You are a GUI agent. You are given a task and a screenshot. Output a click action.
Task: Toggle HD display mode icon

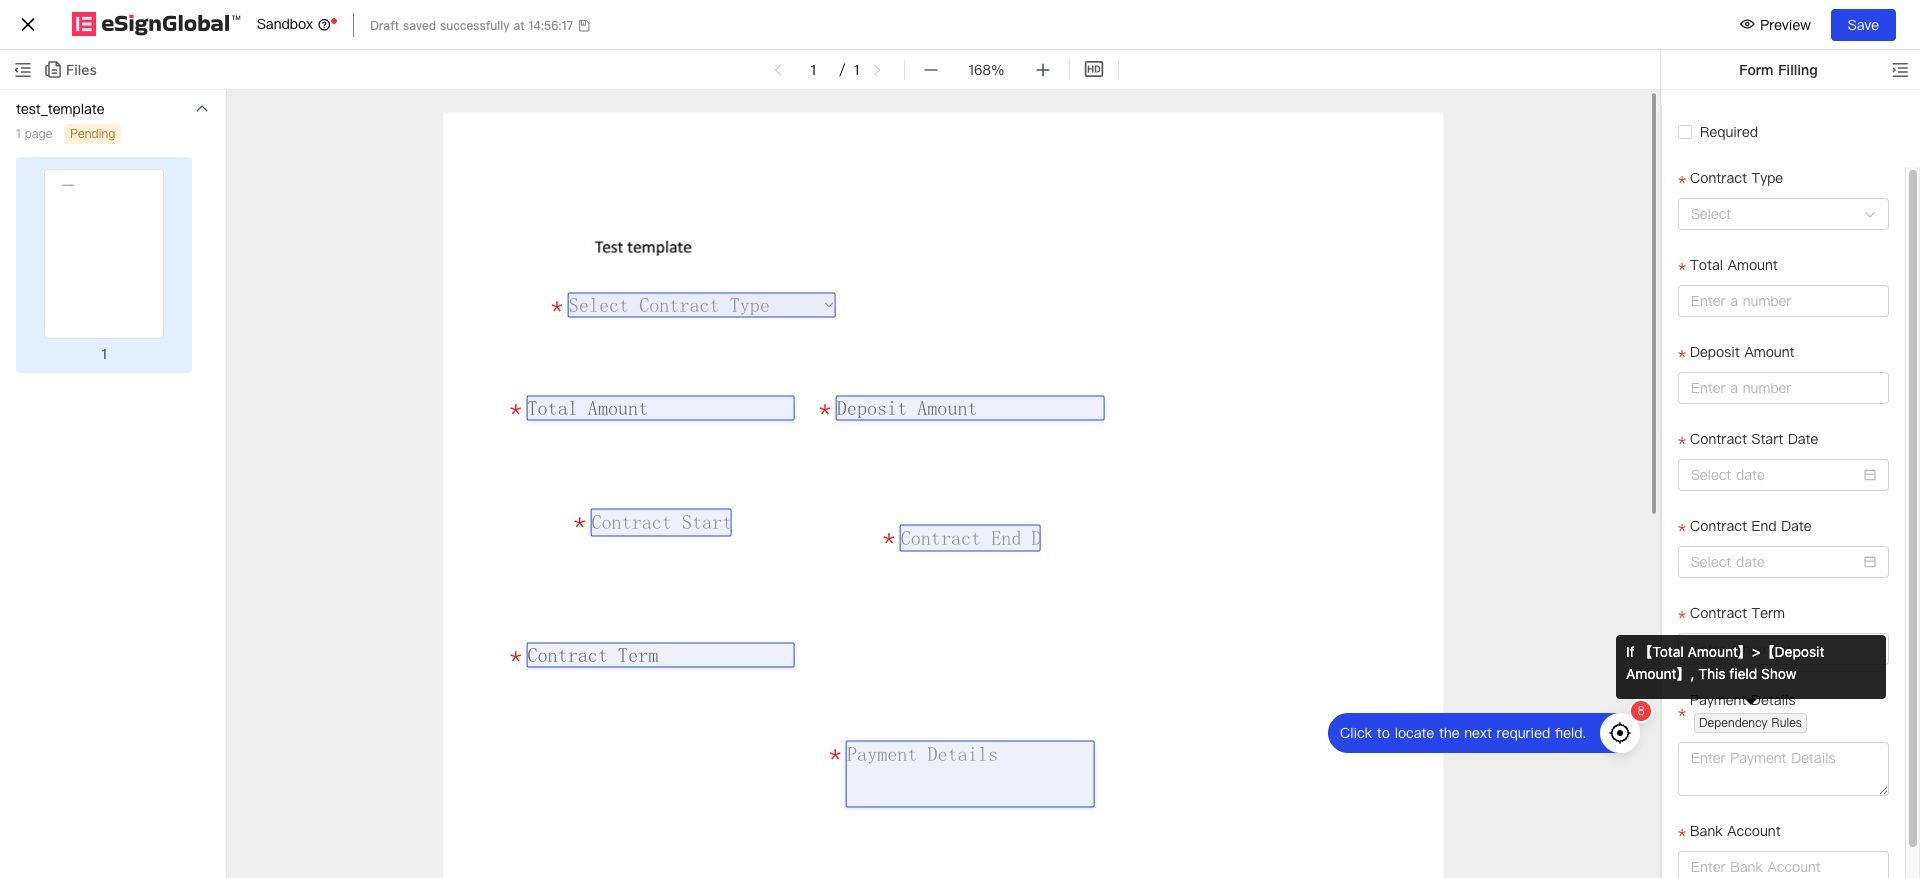[x=1094, y=69]
